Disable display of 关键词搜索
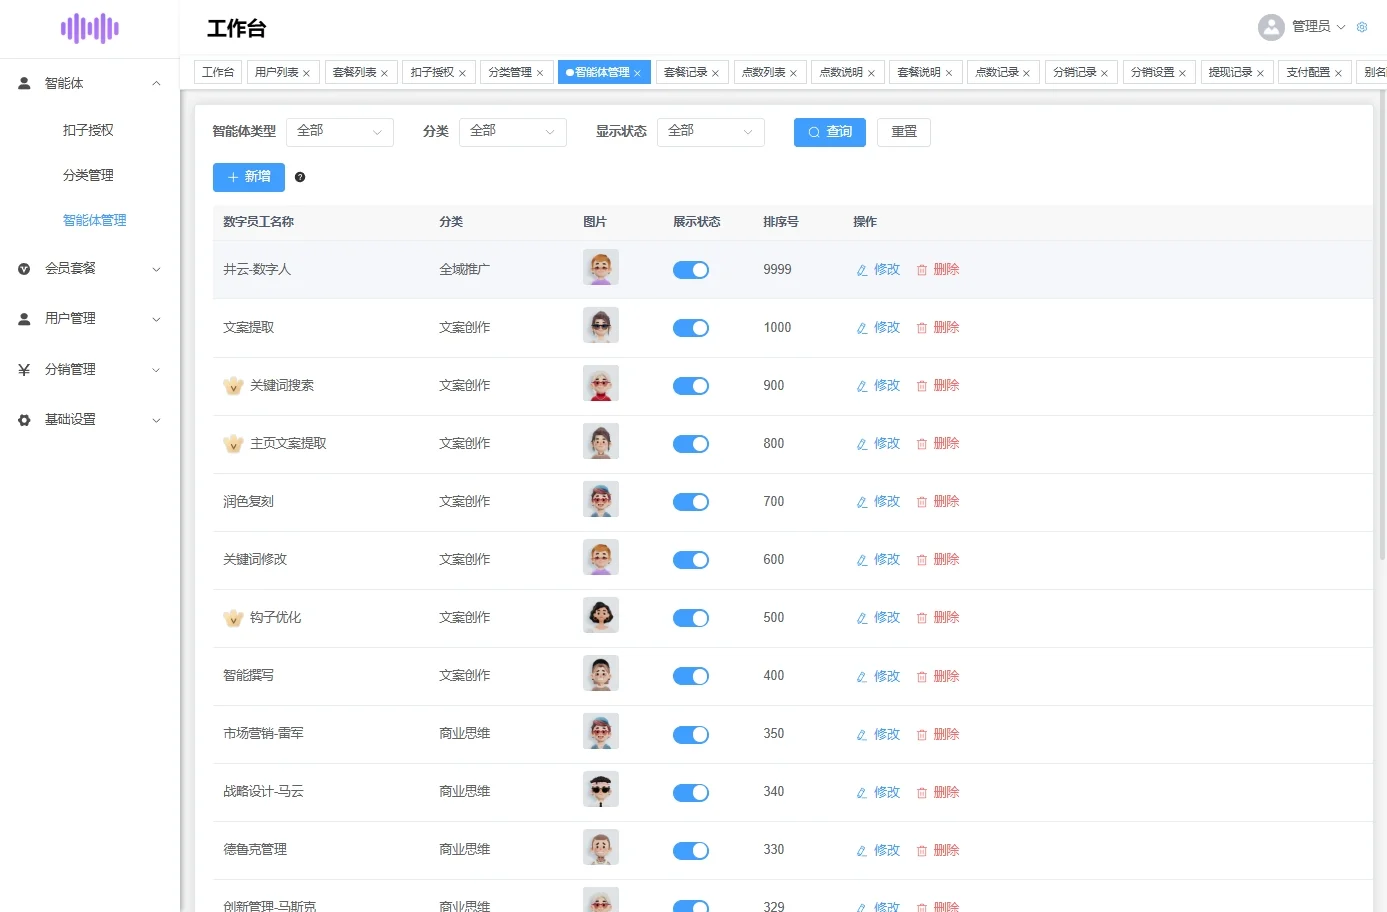Image resolution: width=1387 pixels, height=912 pixels. point(691,386)
